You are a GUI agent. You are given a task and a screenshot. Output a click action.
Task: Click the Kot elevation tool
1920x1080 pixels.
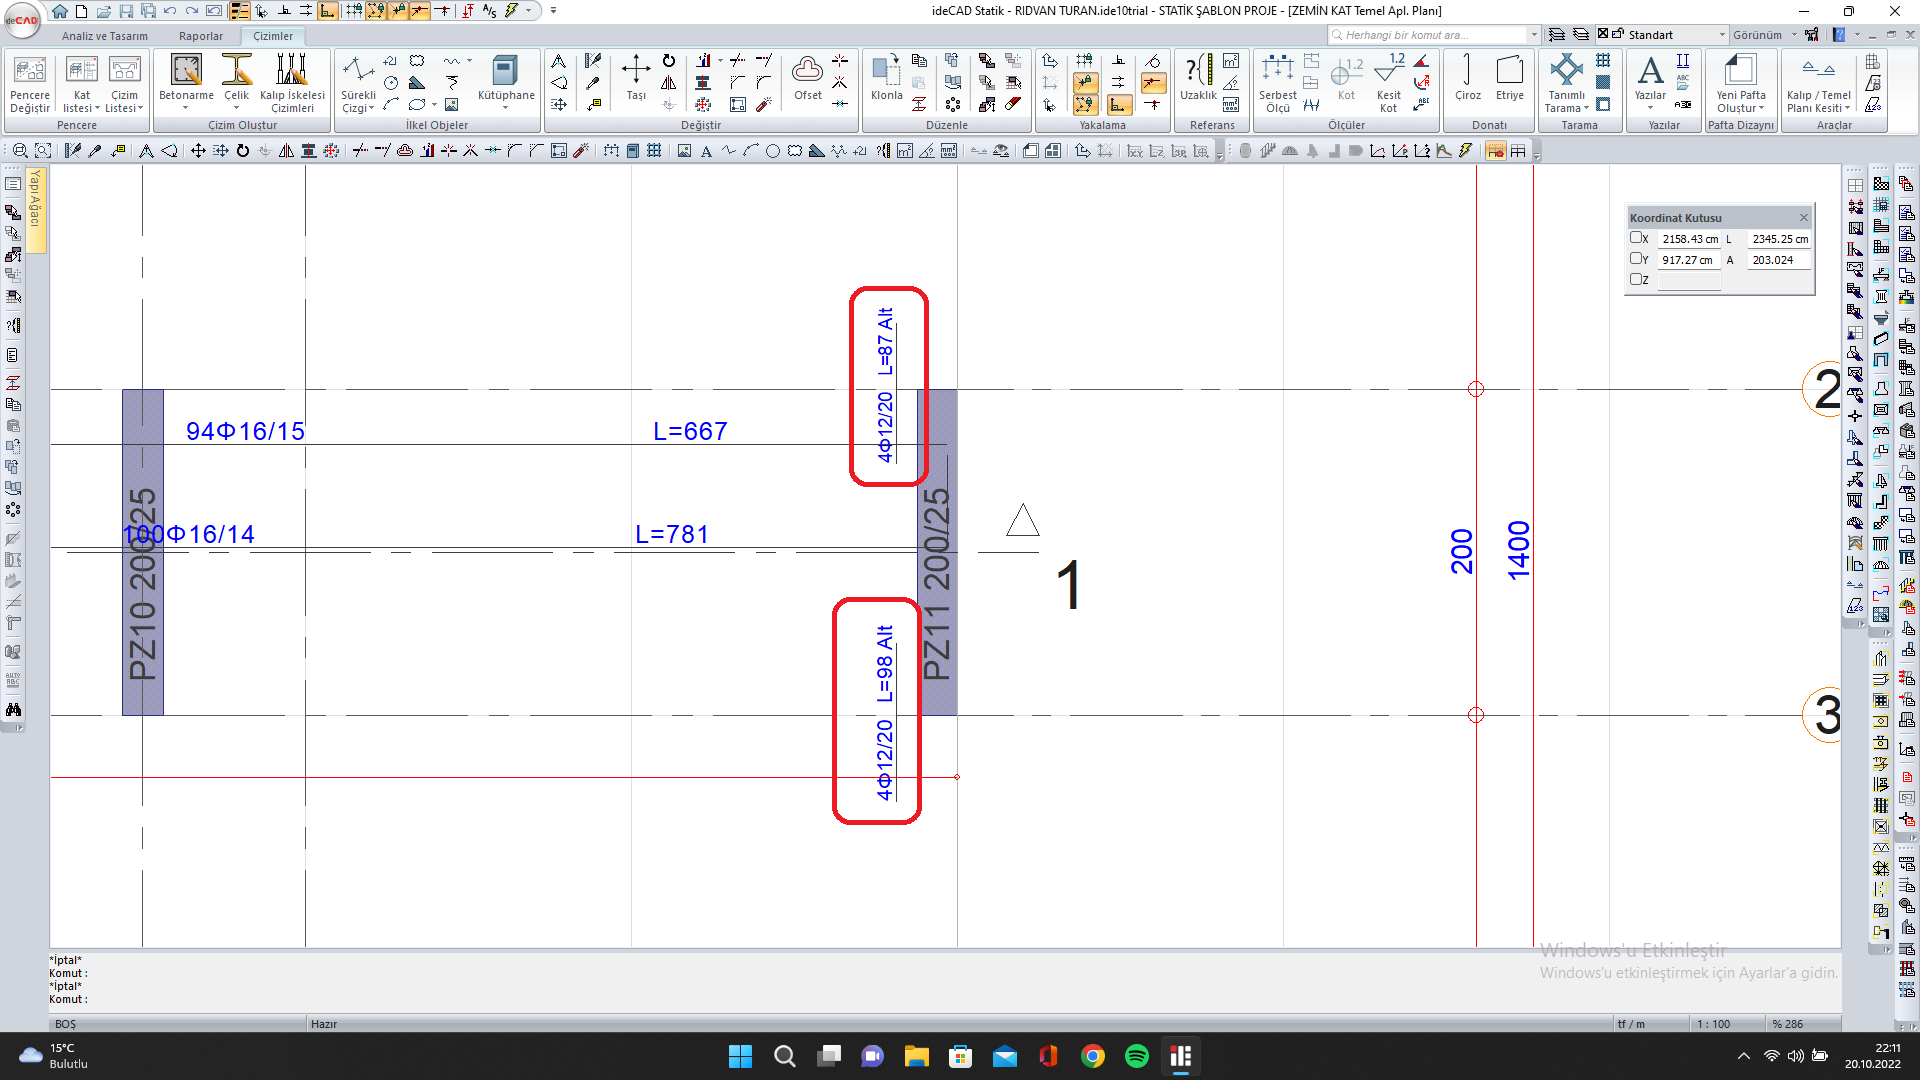(x=1346, y=80)
